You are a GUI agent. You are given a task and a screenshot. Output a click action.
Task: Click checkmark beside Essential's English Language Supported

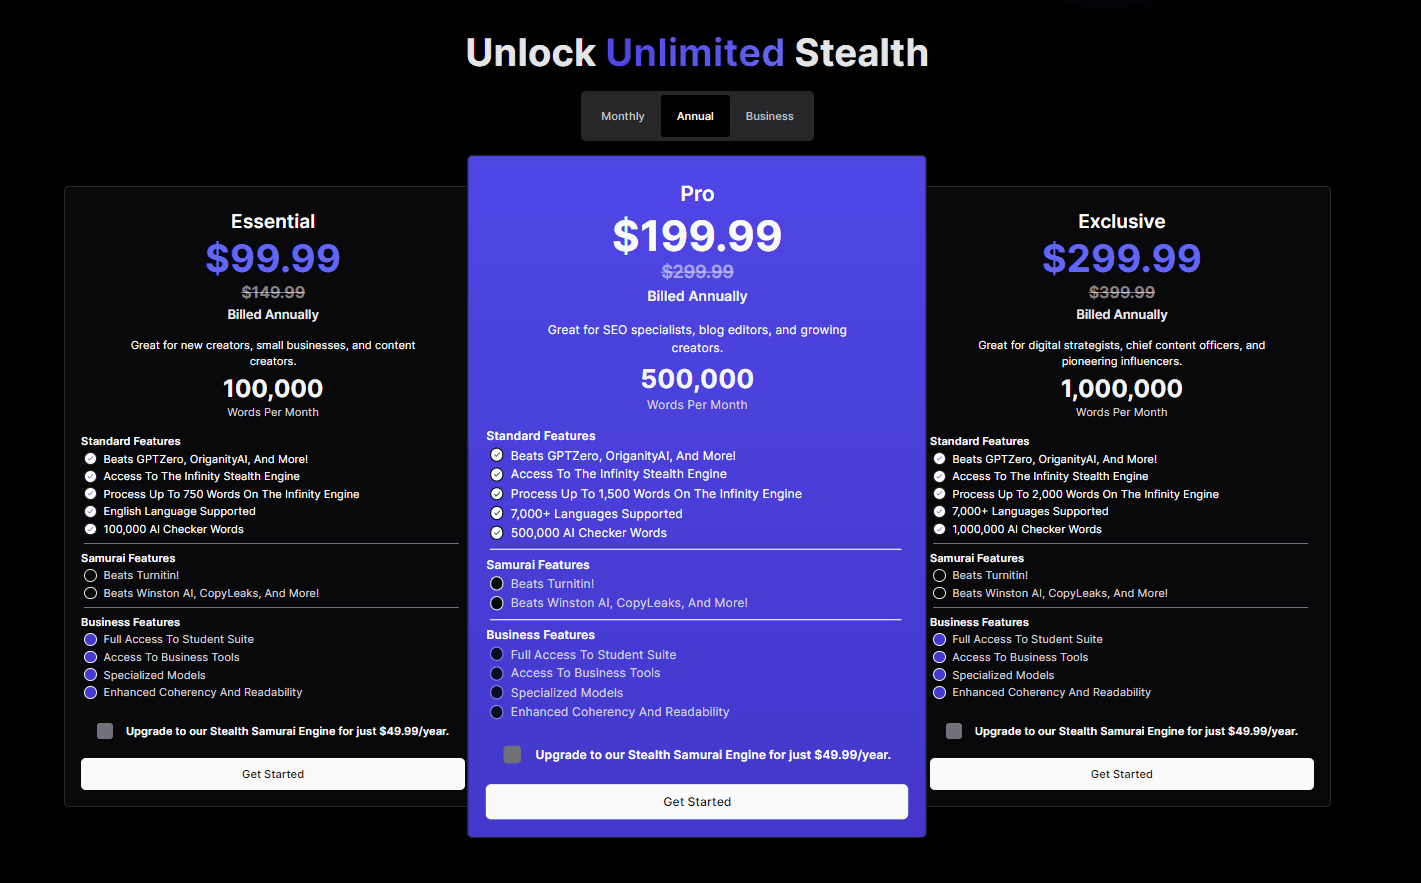click(x=91, y=511)
